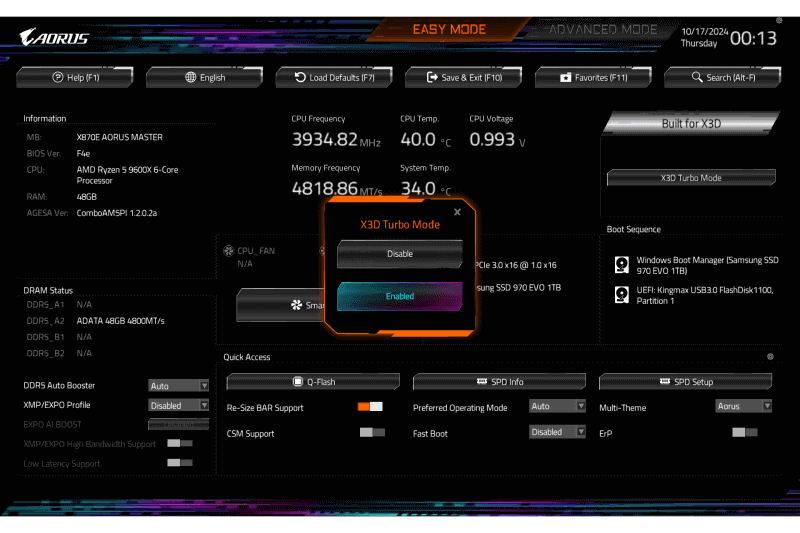Click the ADATA 48GB 4800MT/s DRAM entry
The image size is (800, 533).
tap(120, 321)
